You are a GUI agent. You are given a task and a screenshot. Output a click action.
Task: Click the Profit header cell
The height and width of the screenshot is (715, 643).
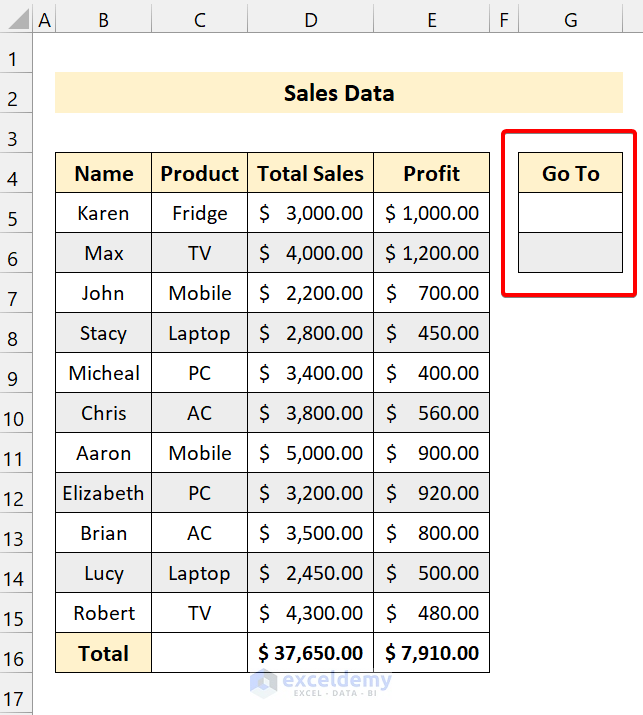pos(431,173)
